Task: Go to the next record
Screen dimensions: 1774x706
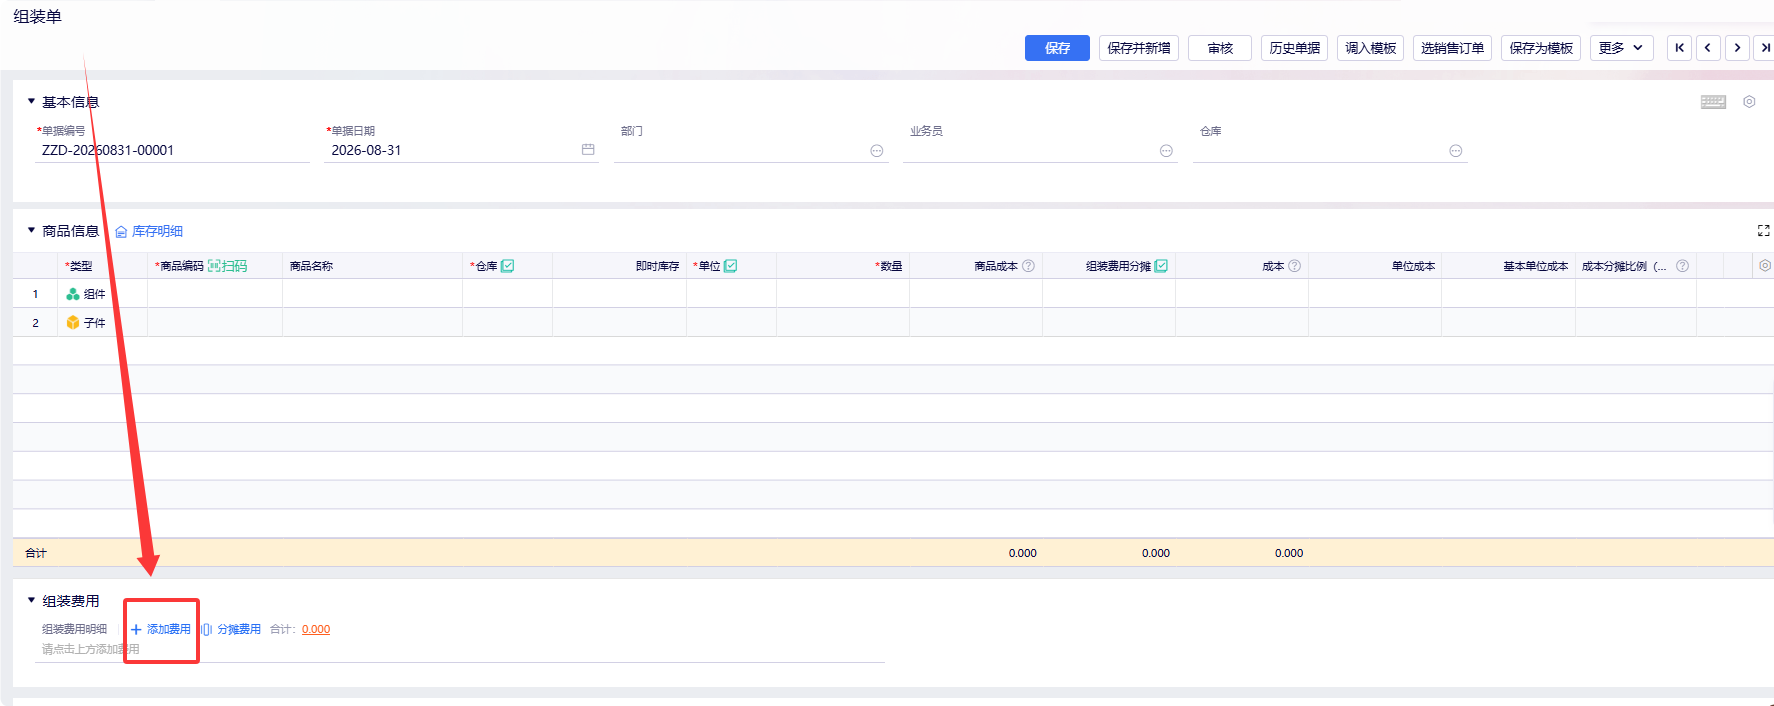Action: tap(1737, 48)
